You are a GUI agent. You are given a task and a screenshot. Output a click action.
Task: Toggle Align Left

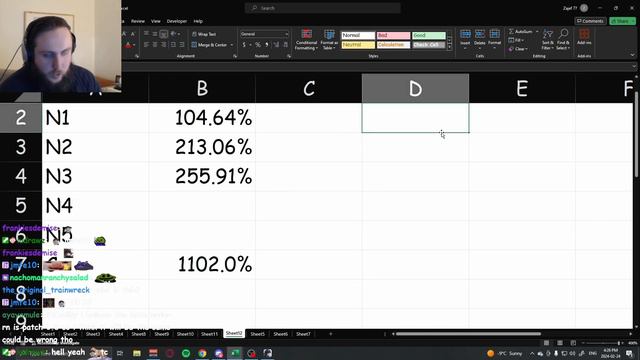(146, 44)
